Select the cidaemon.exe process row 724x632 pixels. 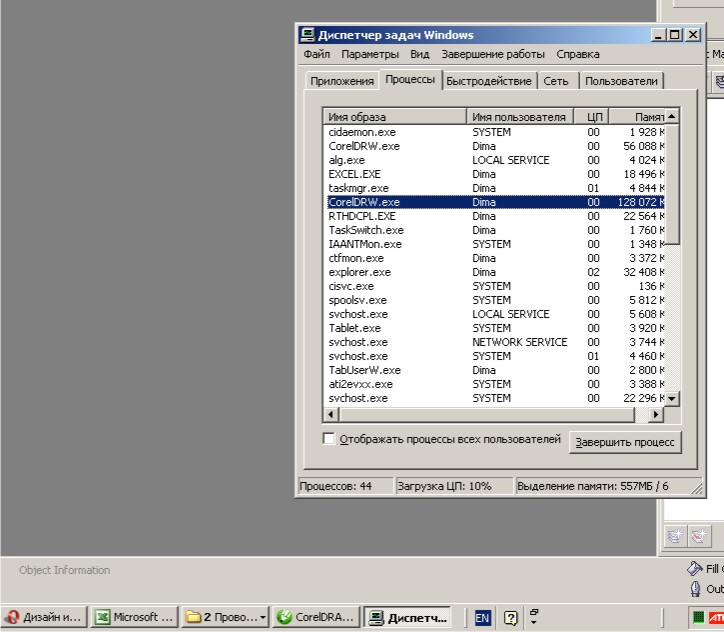(494, 132)
